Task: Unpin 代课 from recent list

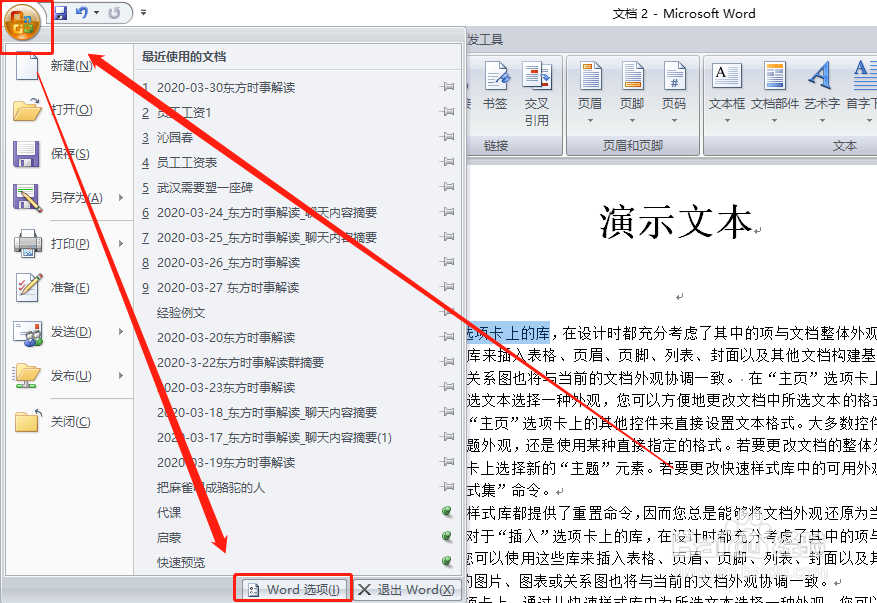Action: click(446, 511)
